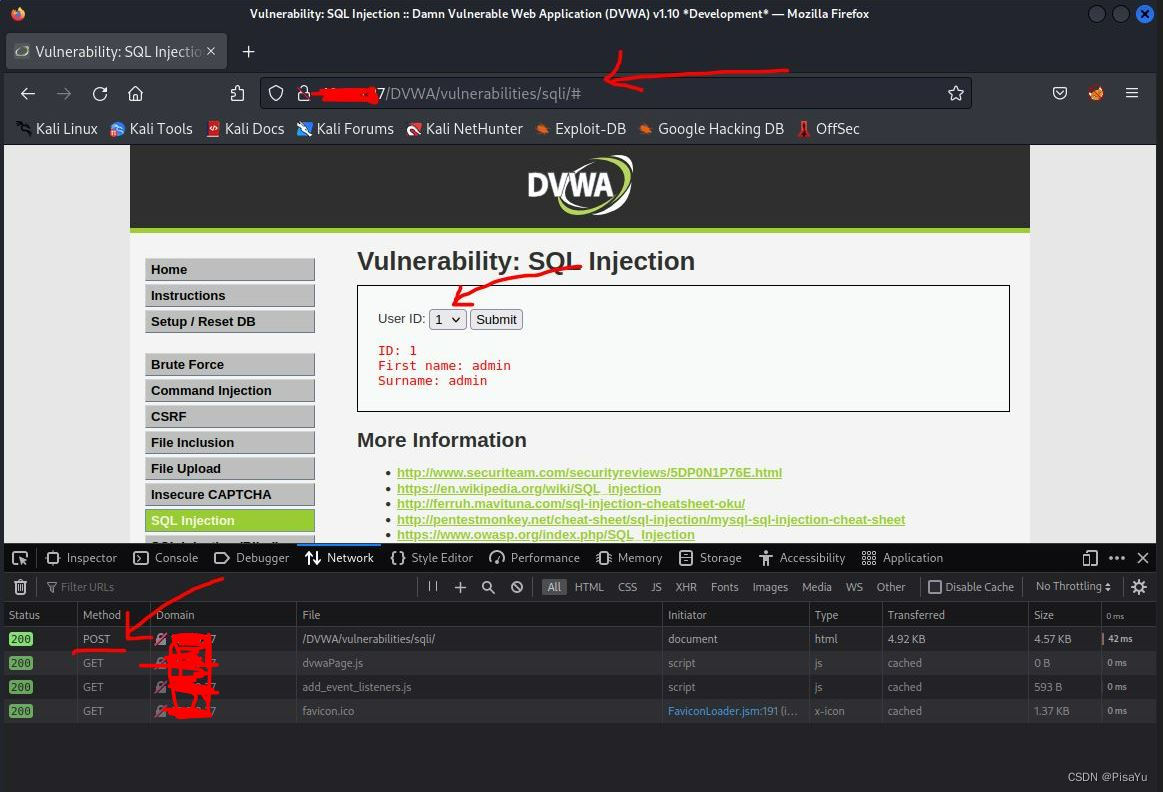Viewport: 1163px width, 792px height.
Task: Open the User ID dropdown
Action: tap(448, 320)
